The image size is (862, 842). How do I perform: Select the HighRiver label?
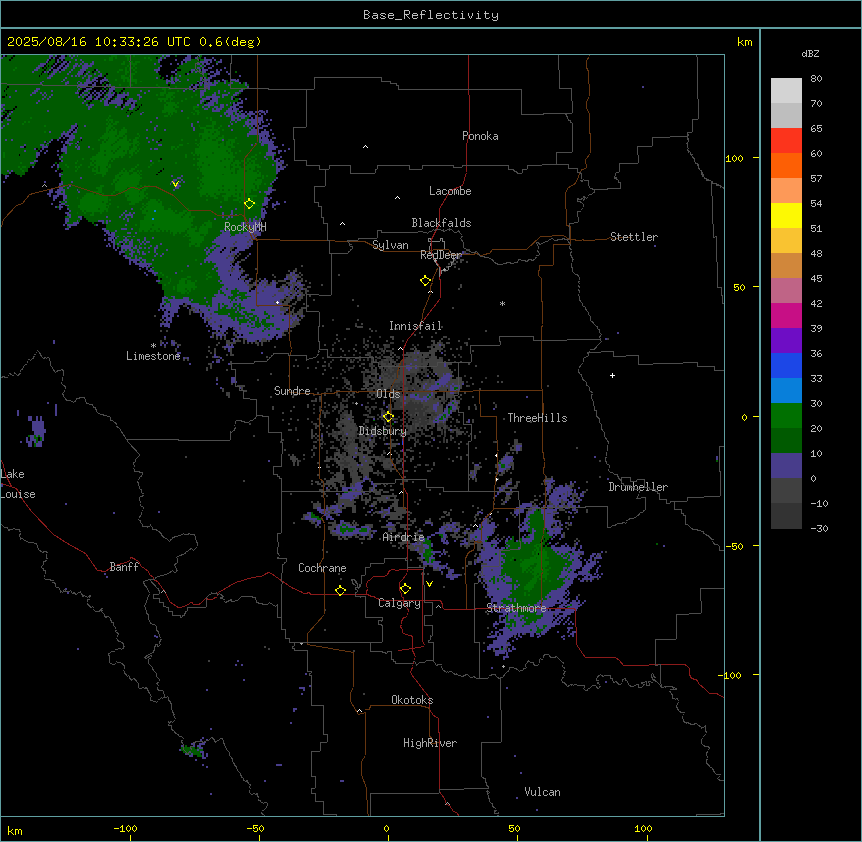430,743
